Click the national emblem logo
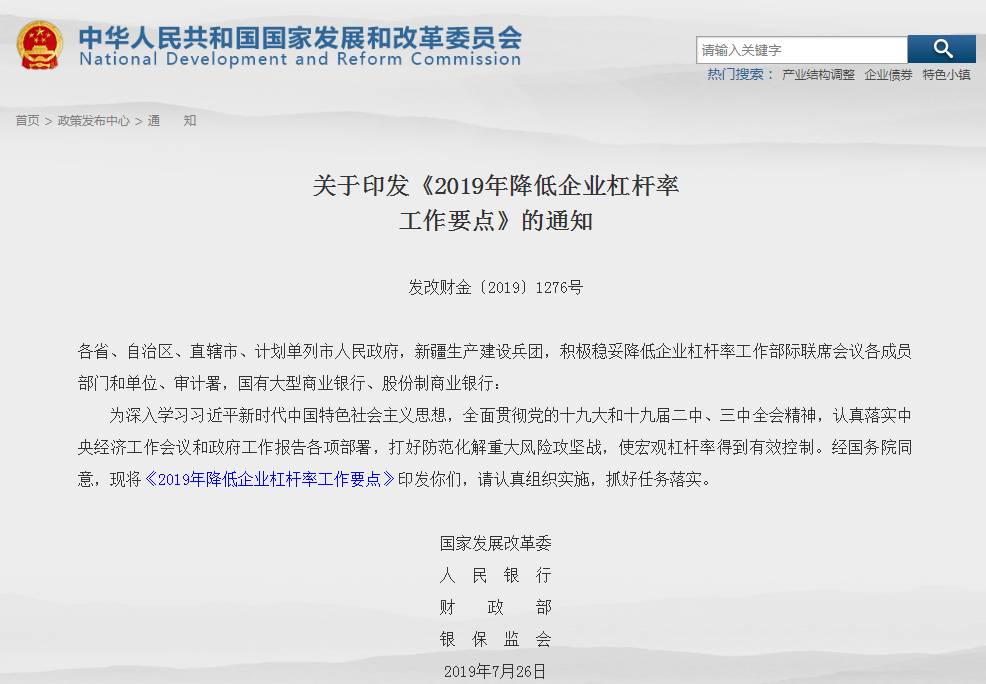Viewport: 986px width, 684px height. [40, 45]
